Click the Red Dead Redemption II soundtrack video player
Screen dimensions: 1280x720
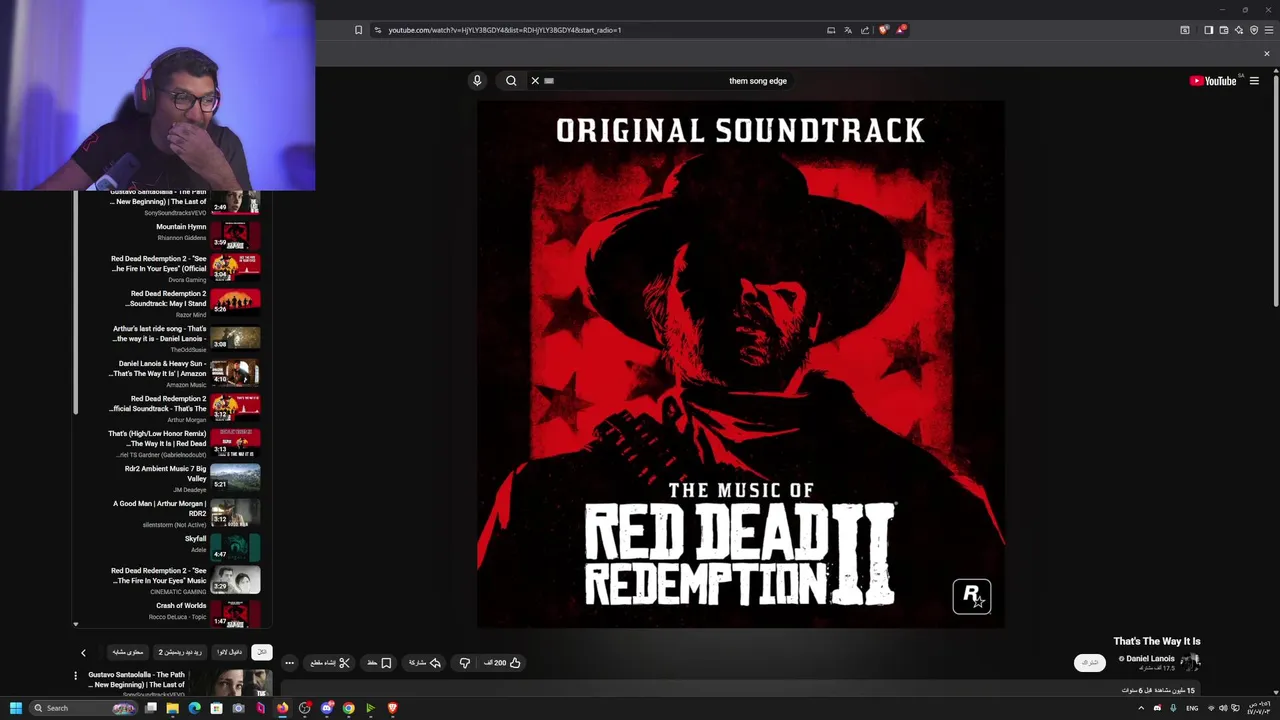[741, 364]
